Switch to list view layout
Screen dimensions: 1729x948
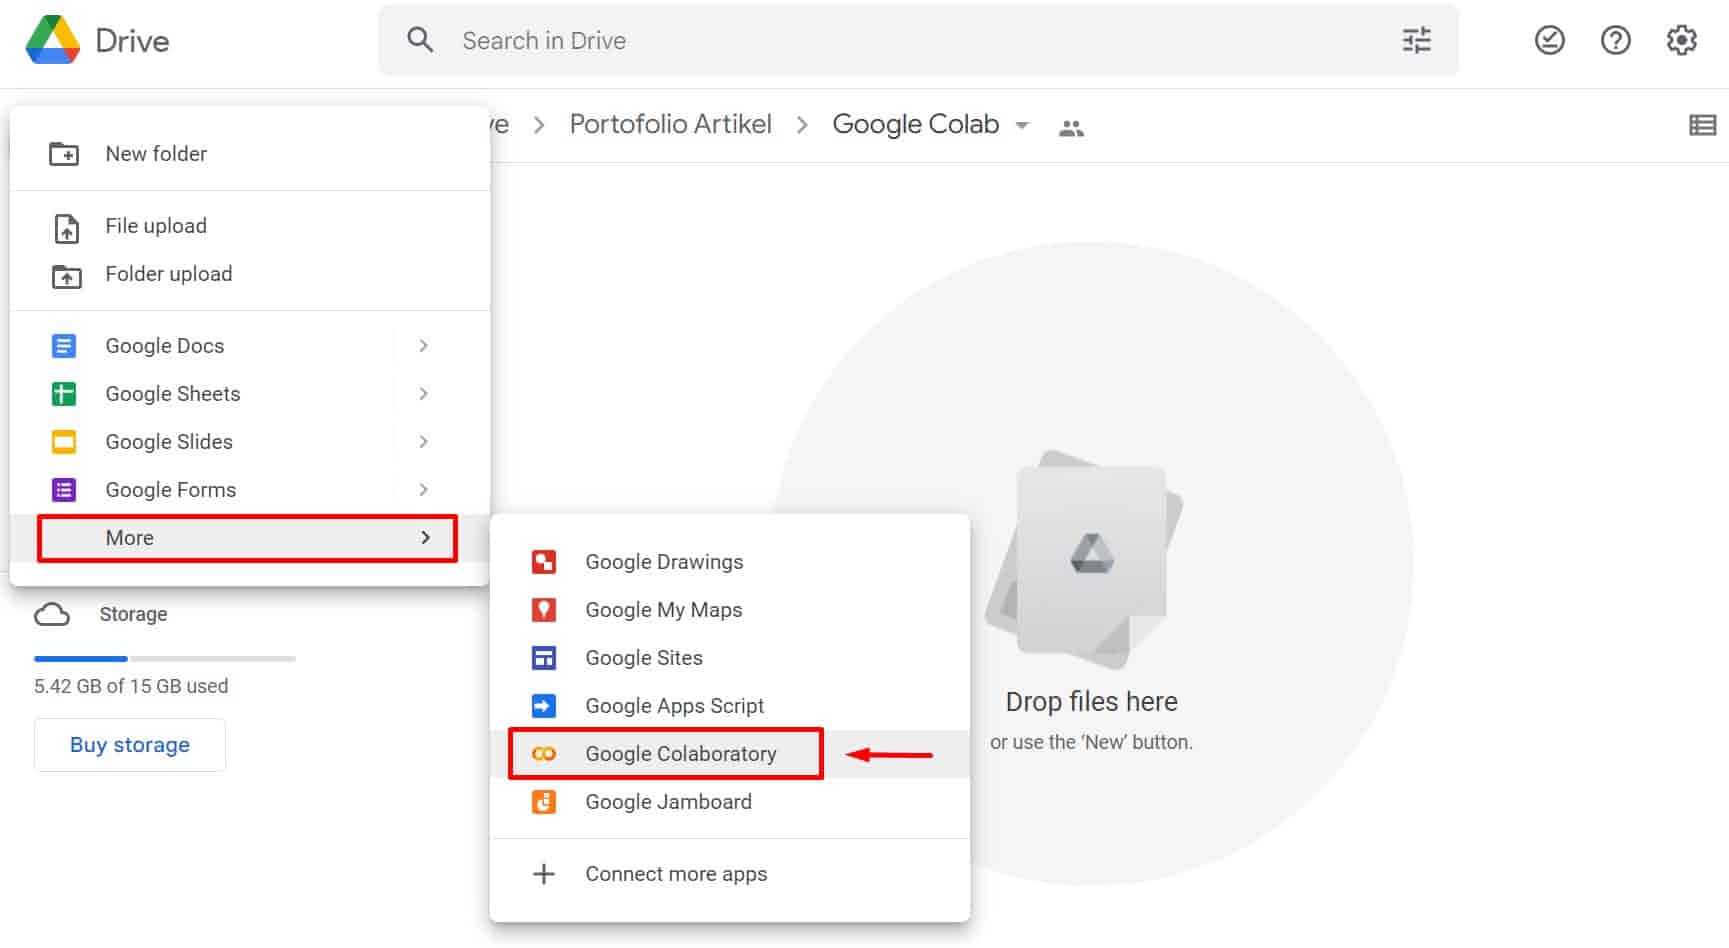pos(1703,124)
